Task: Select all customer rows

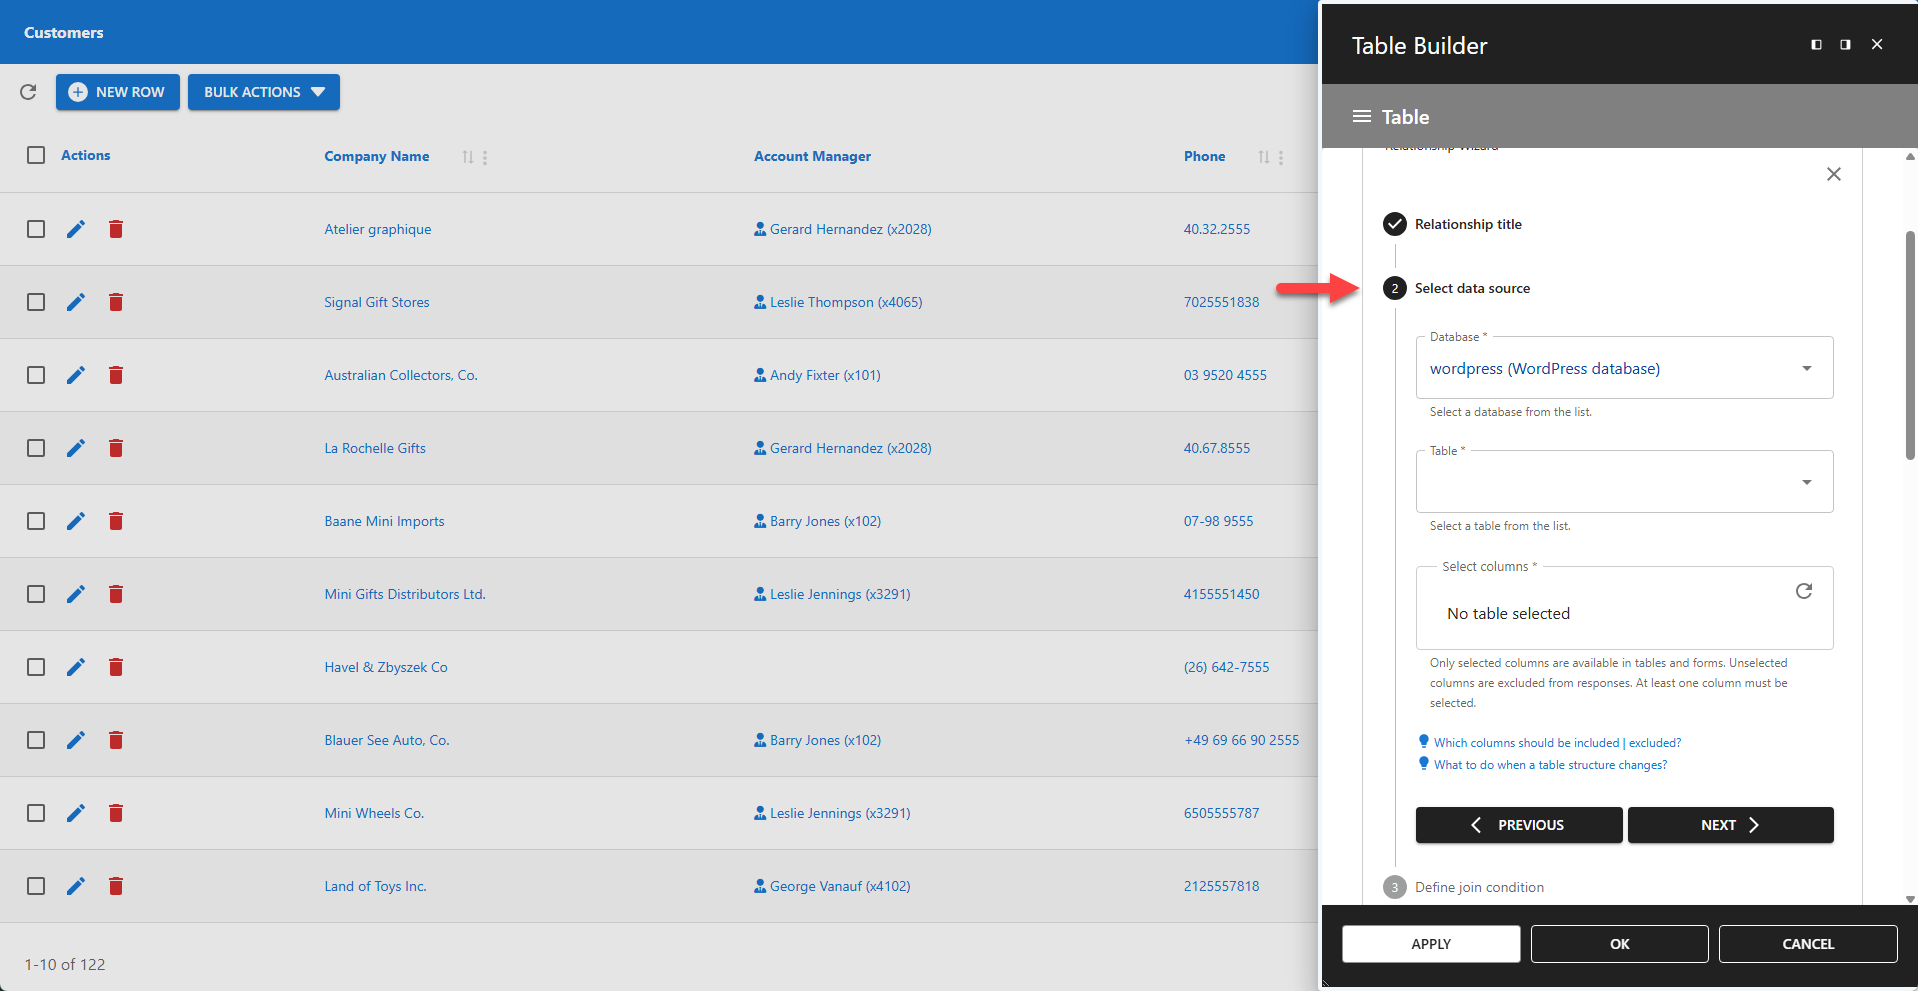Action: 36,155
